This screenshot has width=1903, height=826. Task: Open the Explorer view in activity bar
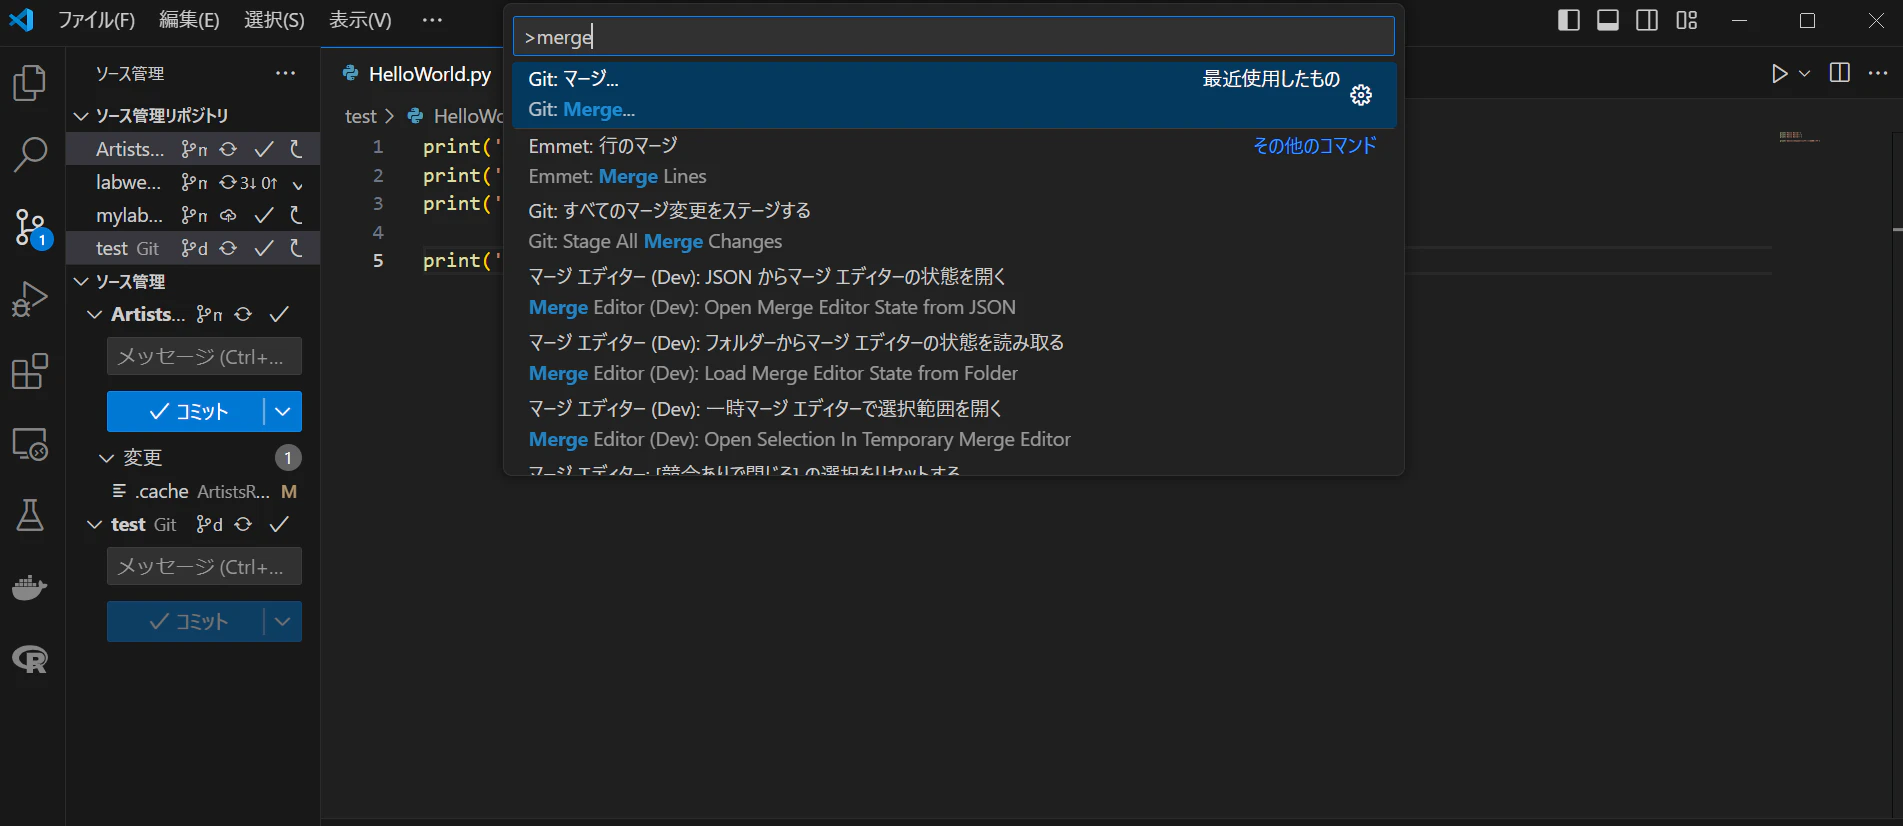30,83
